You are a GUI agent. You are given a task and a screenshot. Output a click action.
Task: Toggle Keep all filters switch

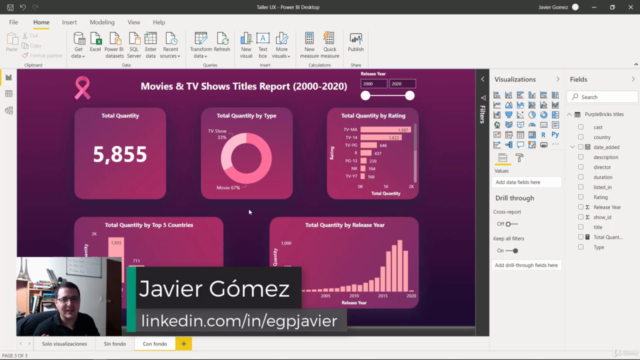(512, 251)
